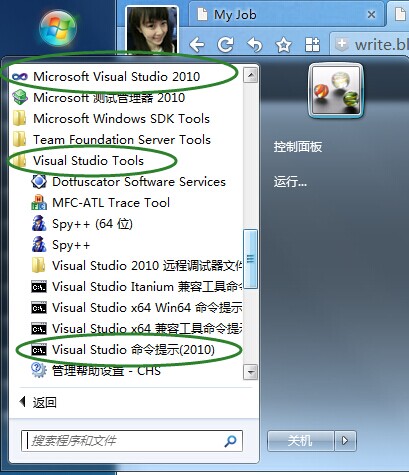This screenshot has height=475, width=409.
Task: Click the magnifier search icon
Action: 230,441
